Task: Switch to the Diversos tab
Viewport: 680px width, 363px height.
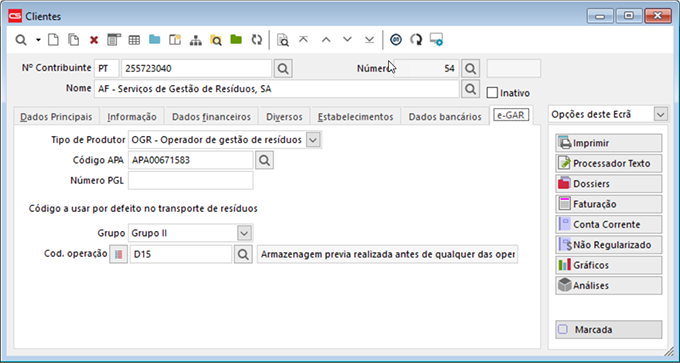Action: tap(284, 117)
